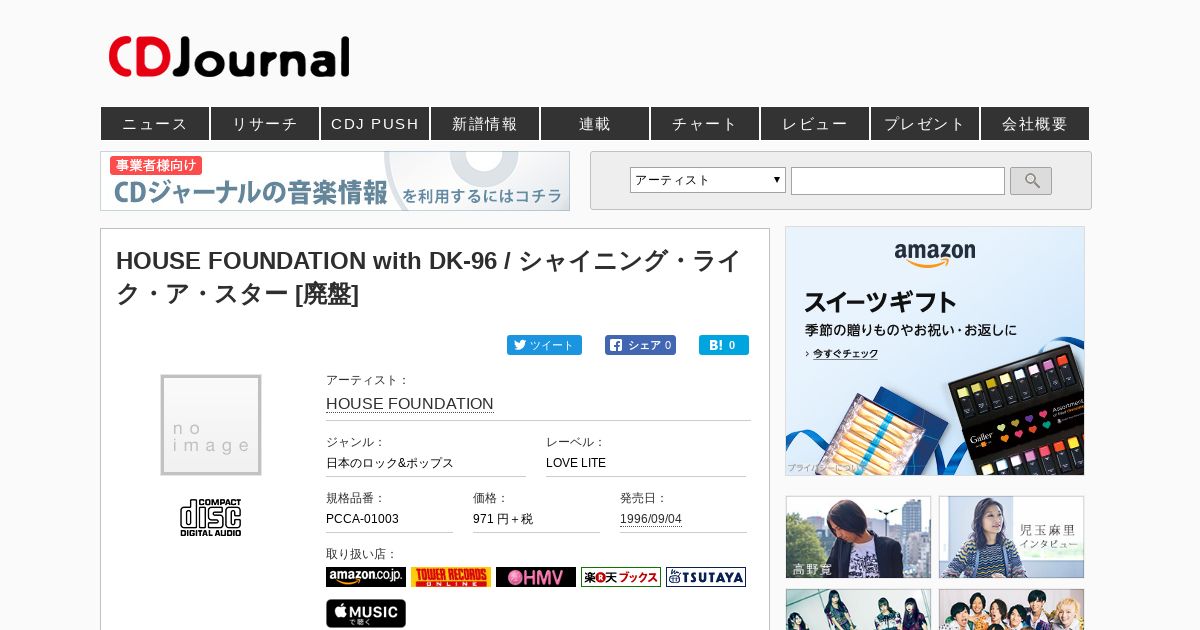This screenshot has height=630, width=1200.
Task: Open the 高野寛 feature thumbnail
Action: coord(858,537)
